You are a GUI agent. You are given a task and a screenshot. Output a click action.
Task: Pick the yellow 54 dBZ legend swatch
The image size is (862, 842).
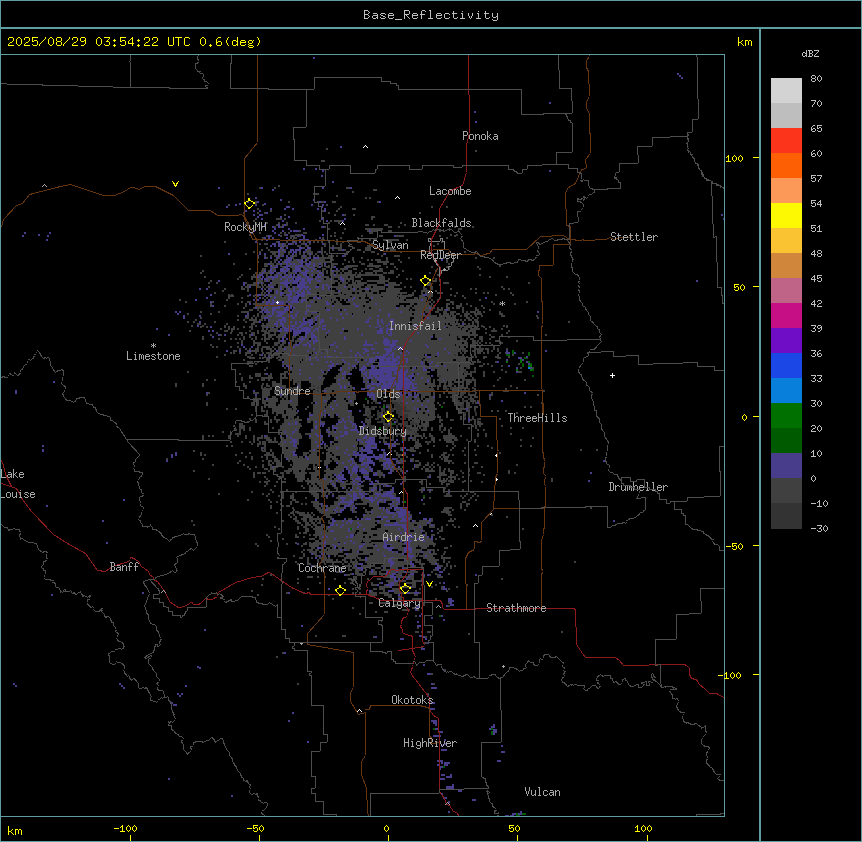(786, 215)
